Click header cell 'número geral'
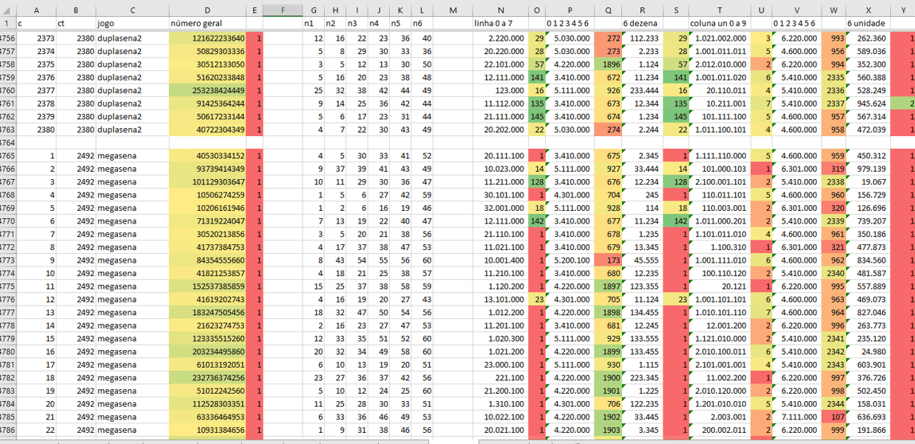 (207, 23)
